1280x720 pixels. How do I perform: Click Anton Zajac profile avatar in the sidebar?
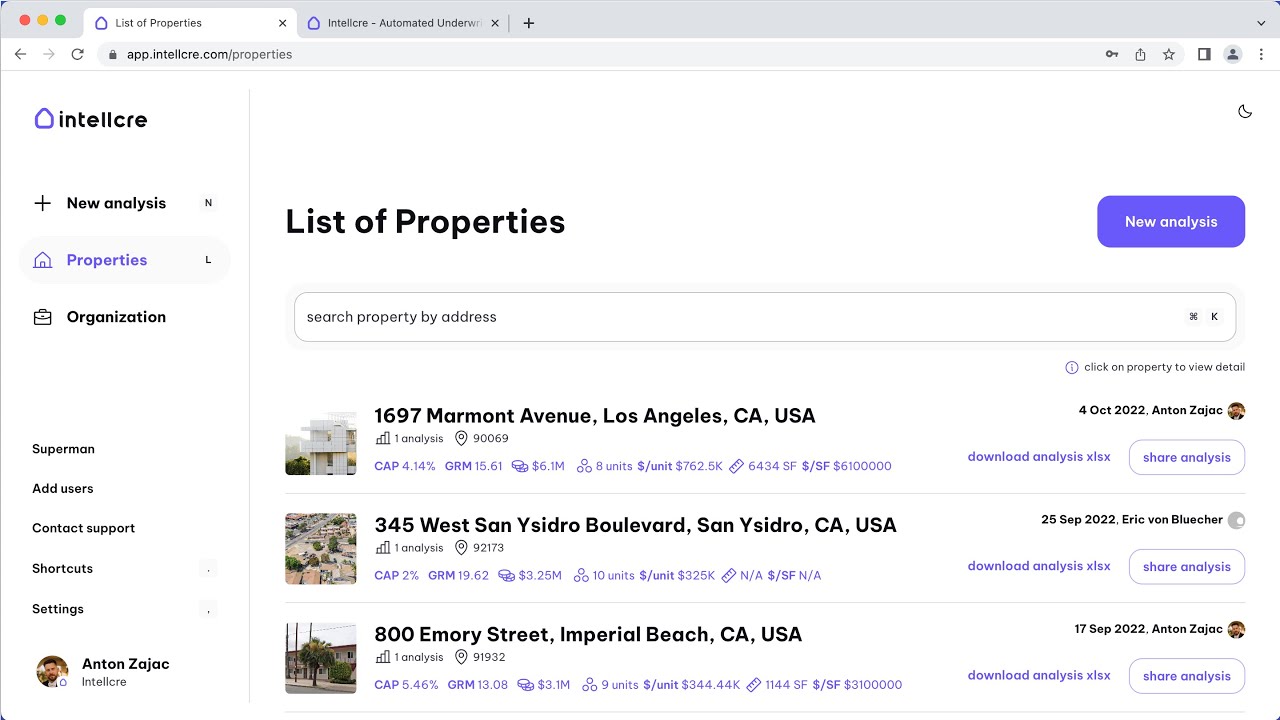tap(52, 671)
